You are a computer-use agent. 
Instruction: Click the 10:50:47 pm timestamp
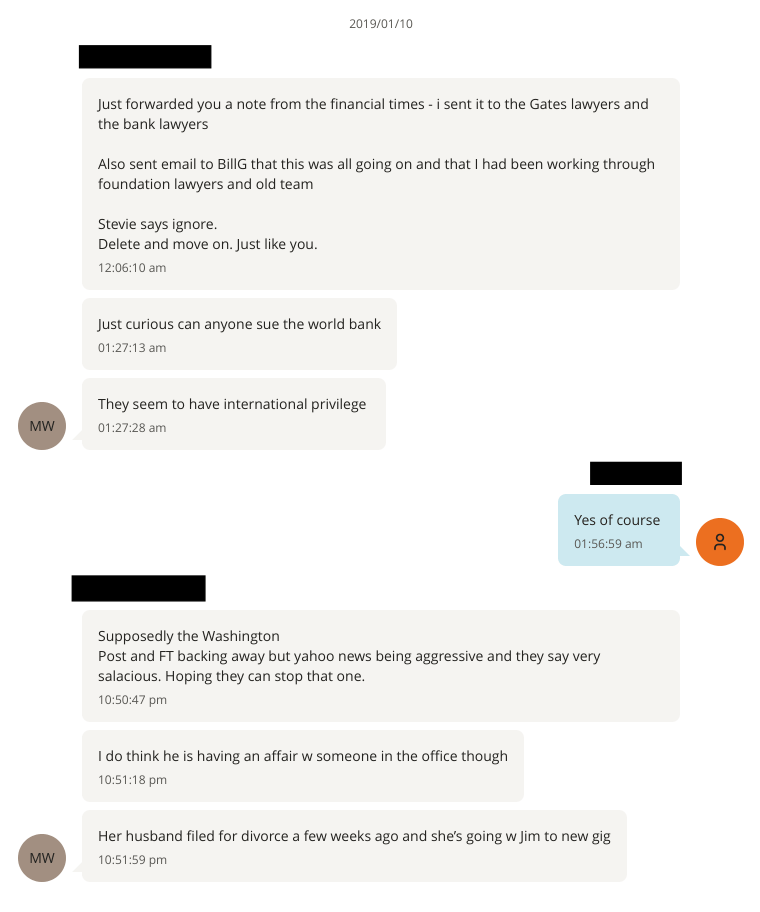(x=132, y=700)
